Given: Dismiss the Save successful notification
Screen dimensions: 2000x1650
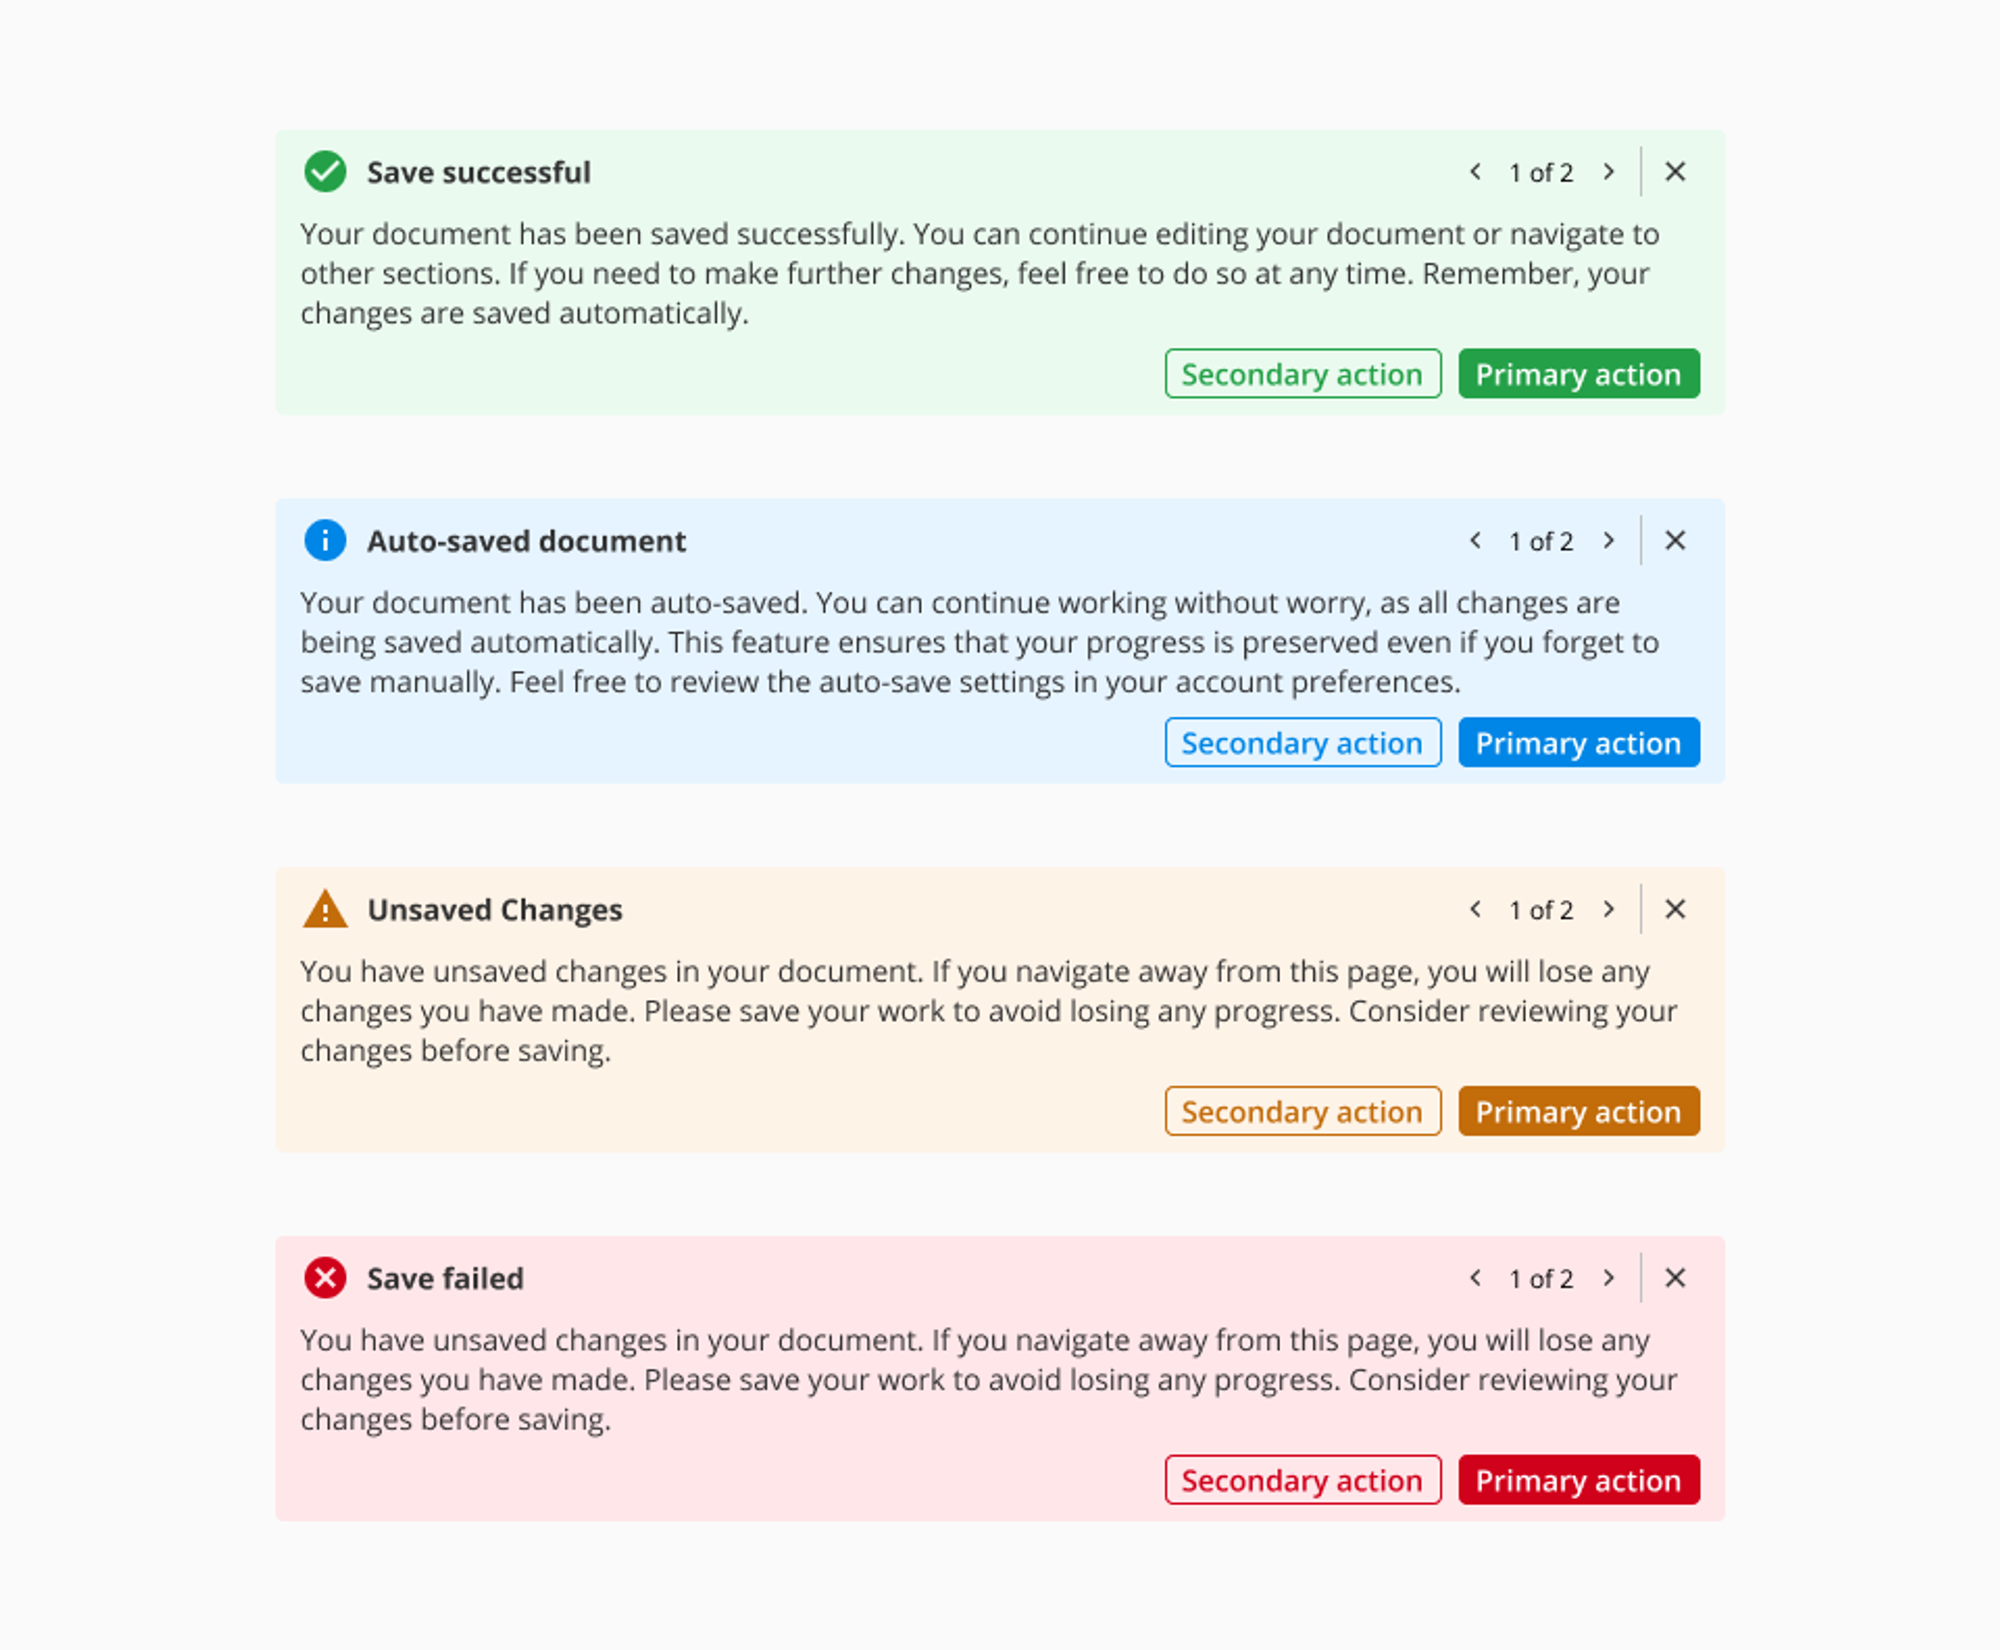Looking at the screenshot, I should coord(1675,172).
